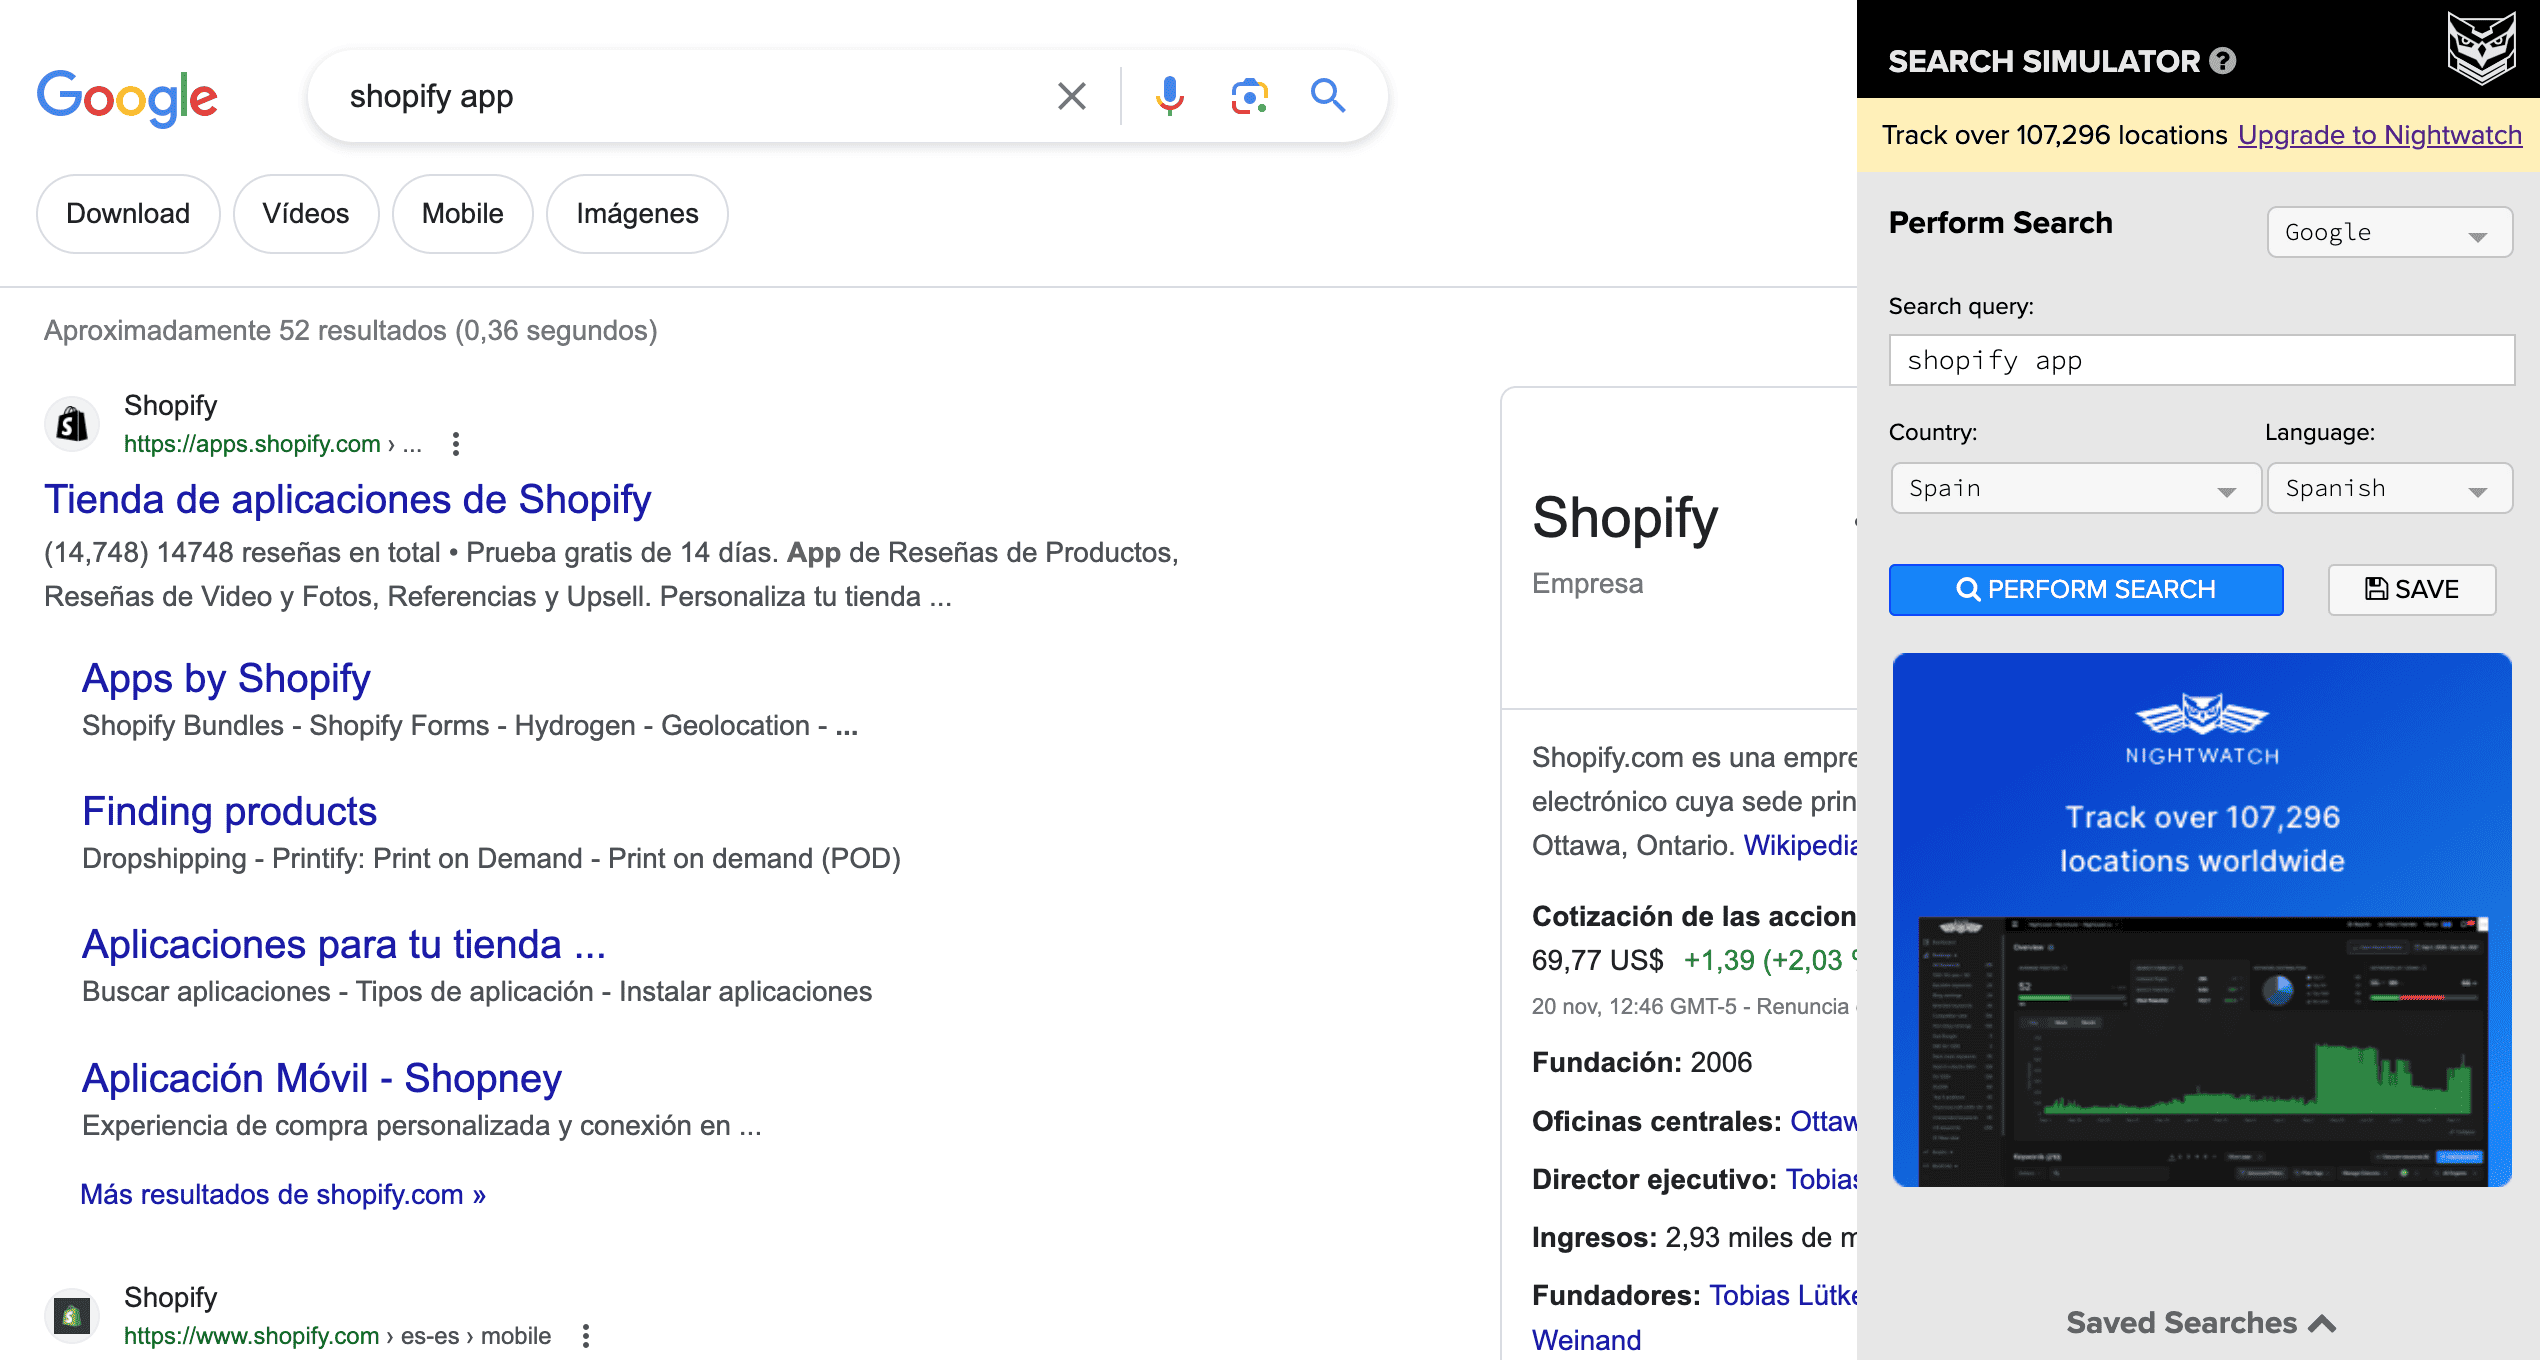This screenshot has width=2540, height=1360.
Task: Click the Nightwatch promotional banner image
Action: coord(2202,920)
